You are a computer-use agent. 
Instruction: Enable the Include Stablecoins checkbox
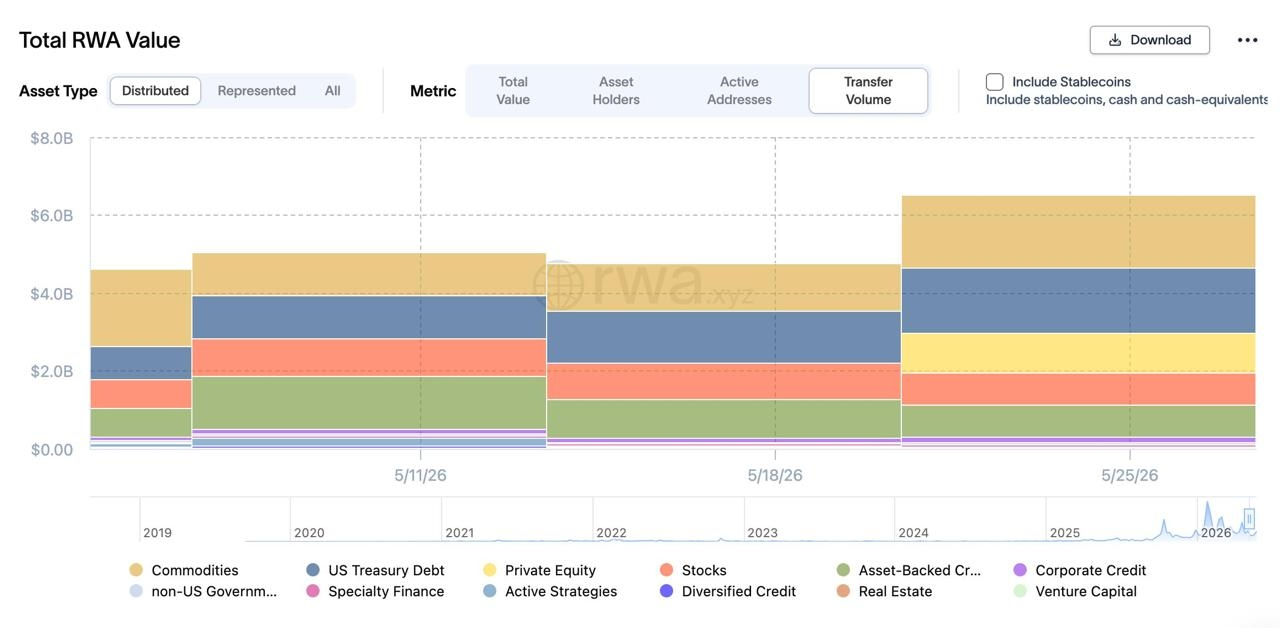click(995, 82)
